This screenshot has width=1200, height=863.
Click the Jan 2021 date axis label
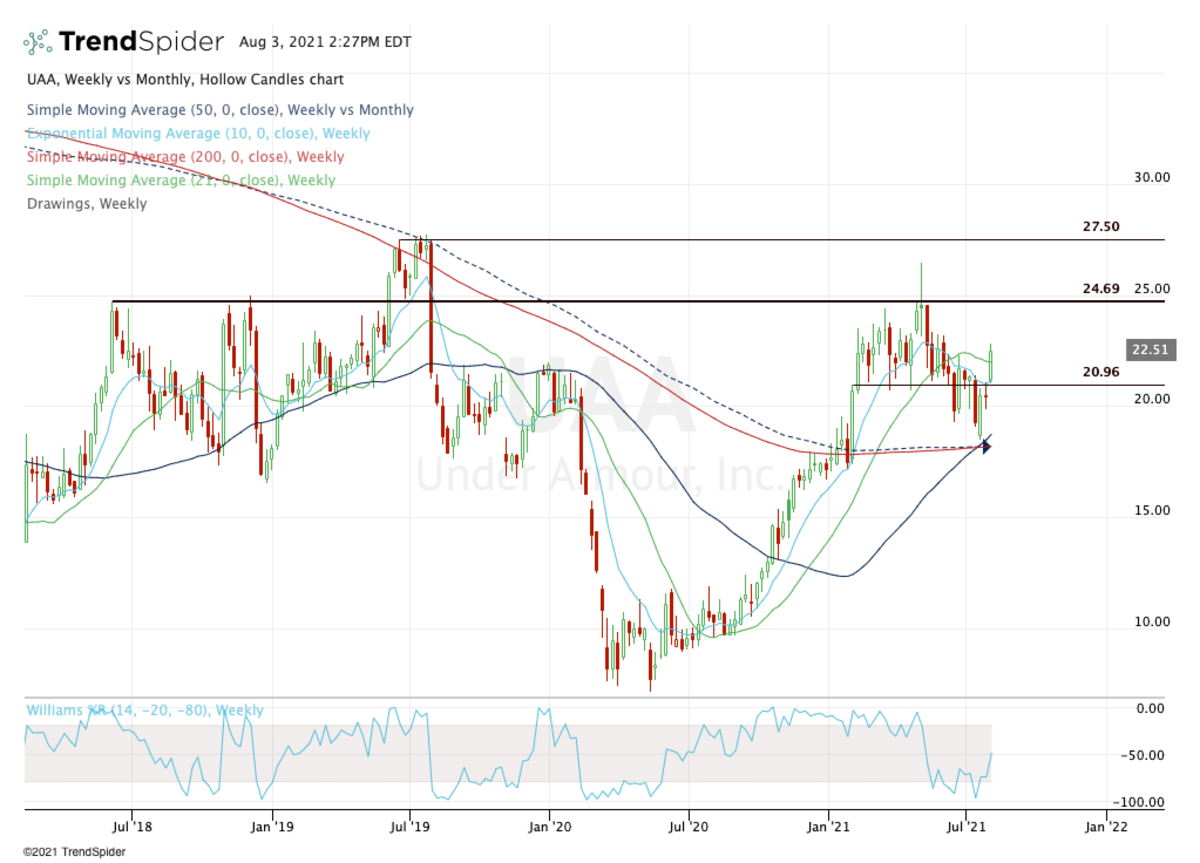tap(827, 828)
